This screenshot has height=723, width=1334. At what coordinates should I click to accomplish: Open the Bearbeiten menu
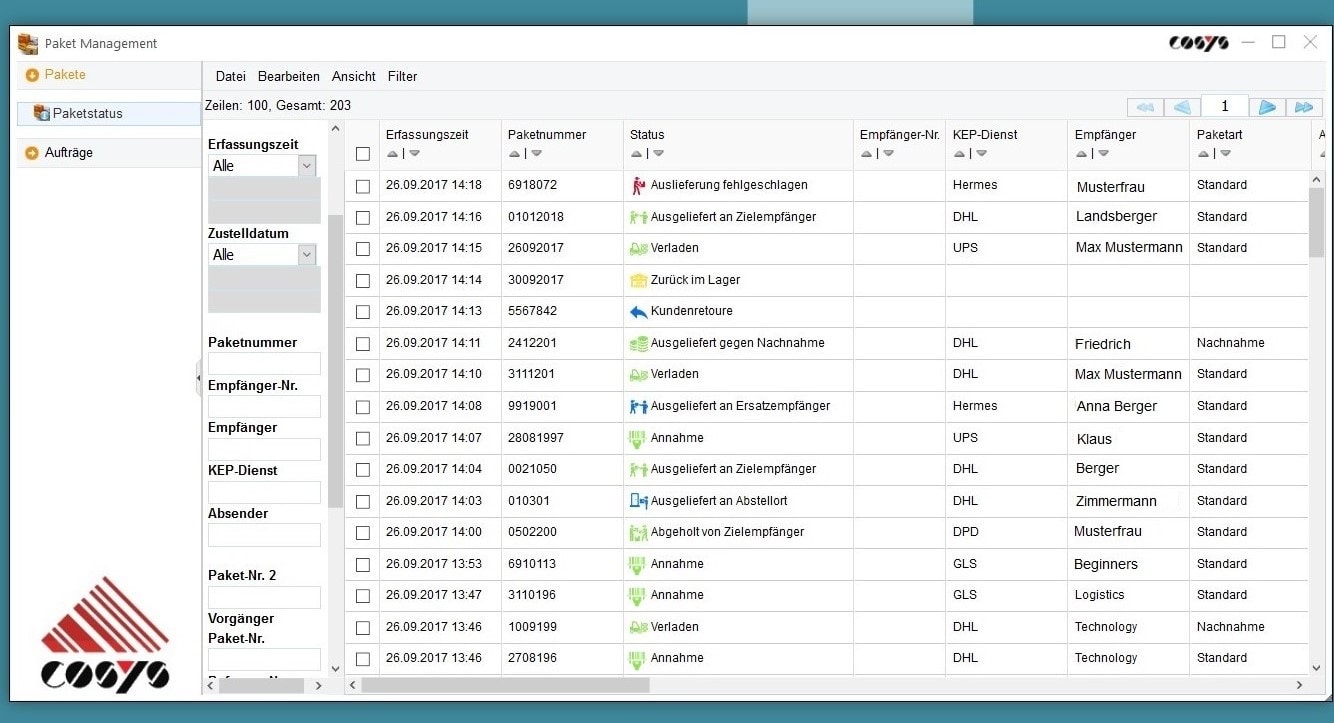tap(289, 76)
